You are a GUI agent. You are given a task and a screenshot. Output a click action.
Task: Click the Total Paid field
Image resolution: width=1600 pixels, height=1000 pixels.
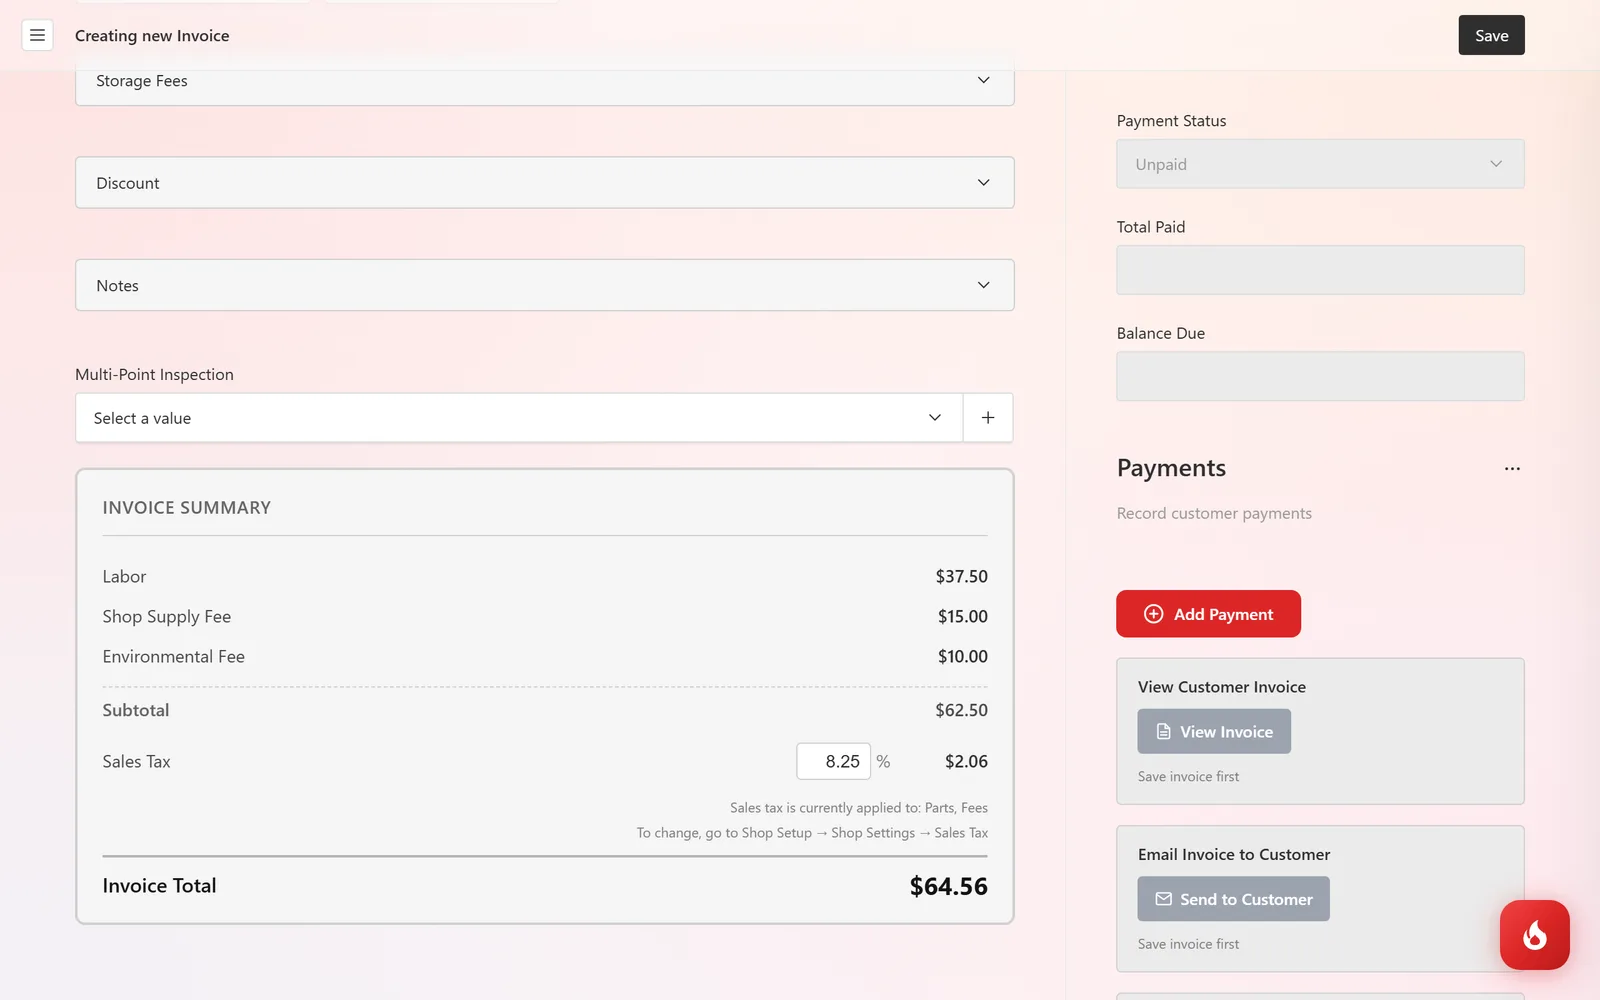pyautogui.click(x=1320, y=270)
